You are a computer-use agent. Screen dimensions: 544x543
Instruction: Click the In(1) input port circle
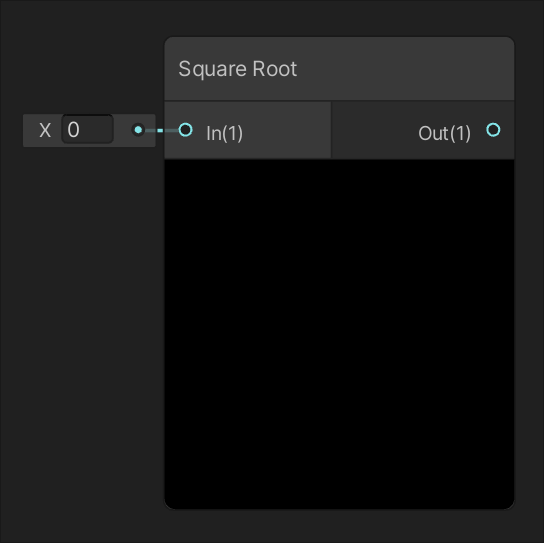pos(186,130)
